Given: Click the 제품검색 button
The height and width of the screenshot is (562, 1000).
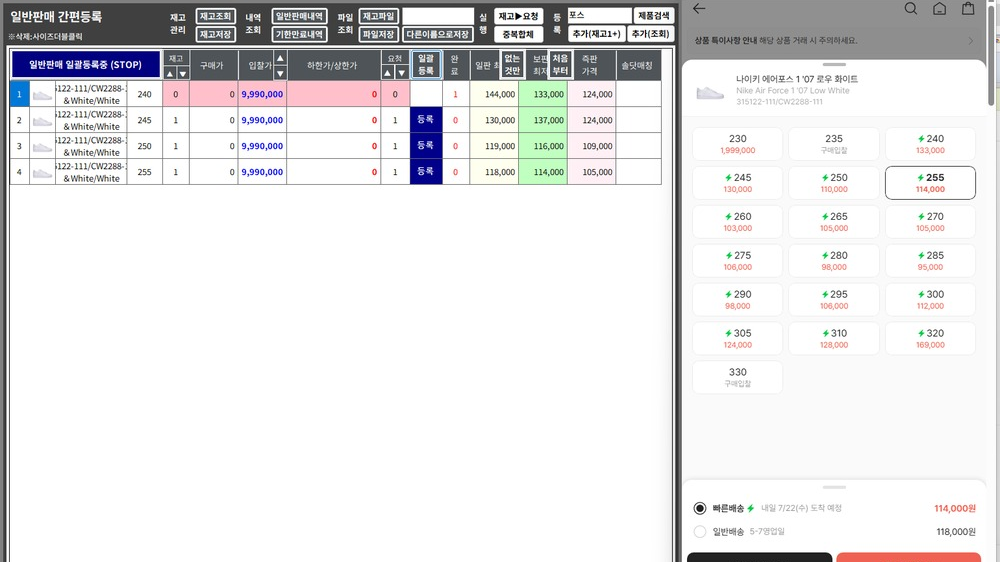Looking at the screenshot, I should pyautogui.click(x=654, y=15).
